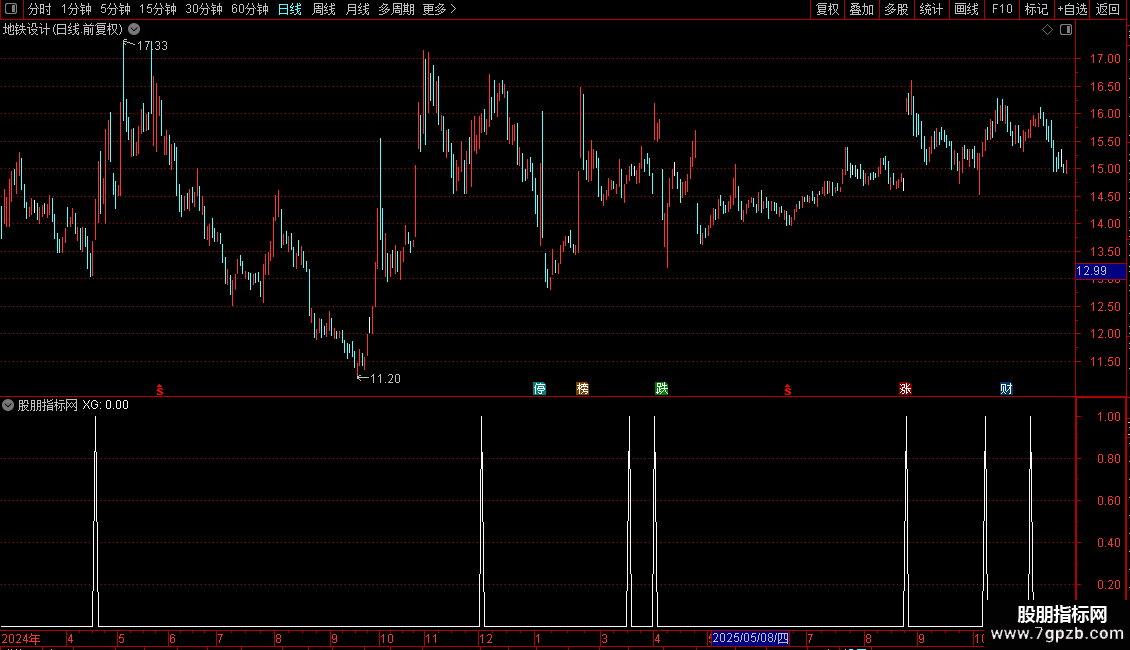The width and height of the screenshot is (1130, 650).
Task: Click the 12.99 current price label
Action: (x=1100, y=271)
